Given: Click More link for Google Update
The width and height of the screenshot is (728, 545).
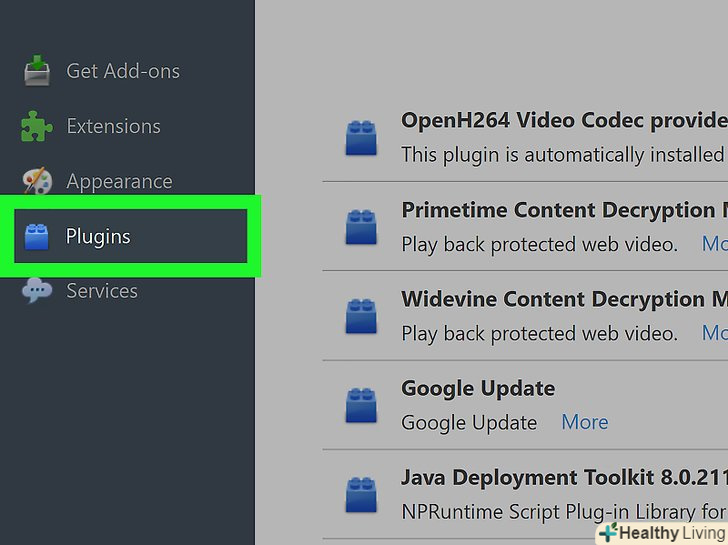Looking at the screenshot, I should pyautogui.click(x=585, y=422).
